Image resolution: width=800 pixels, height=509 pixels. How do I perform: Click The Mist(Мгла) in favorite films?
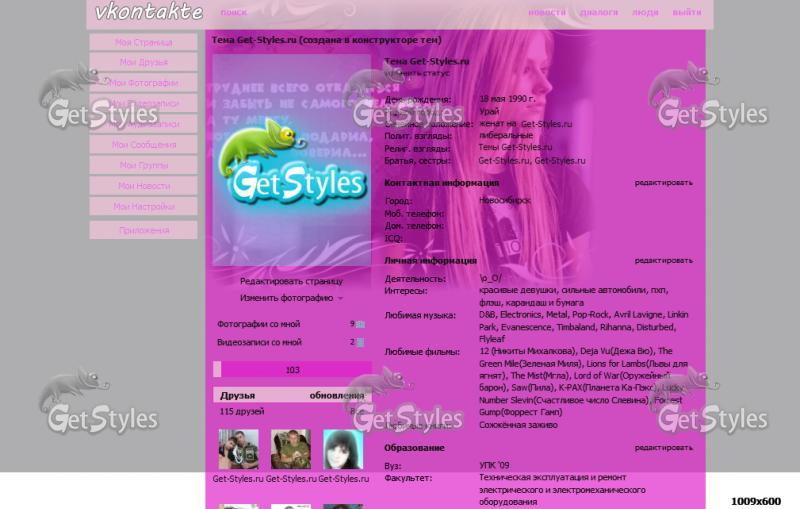point(539,376)
